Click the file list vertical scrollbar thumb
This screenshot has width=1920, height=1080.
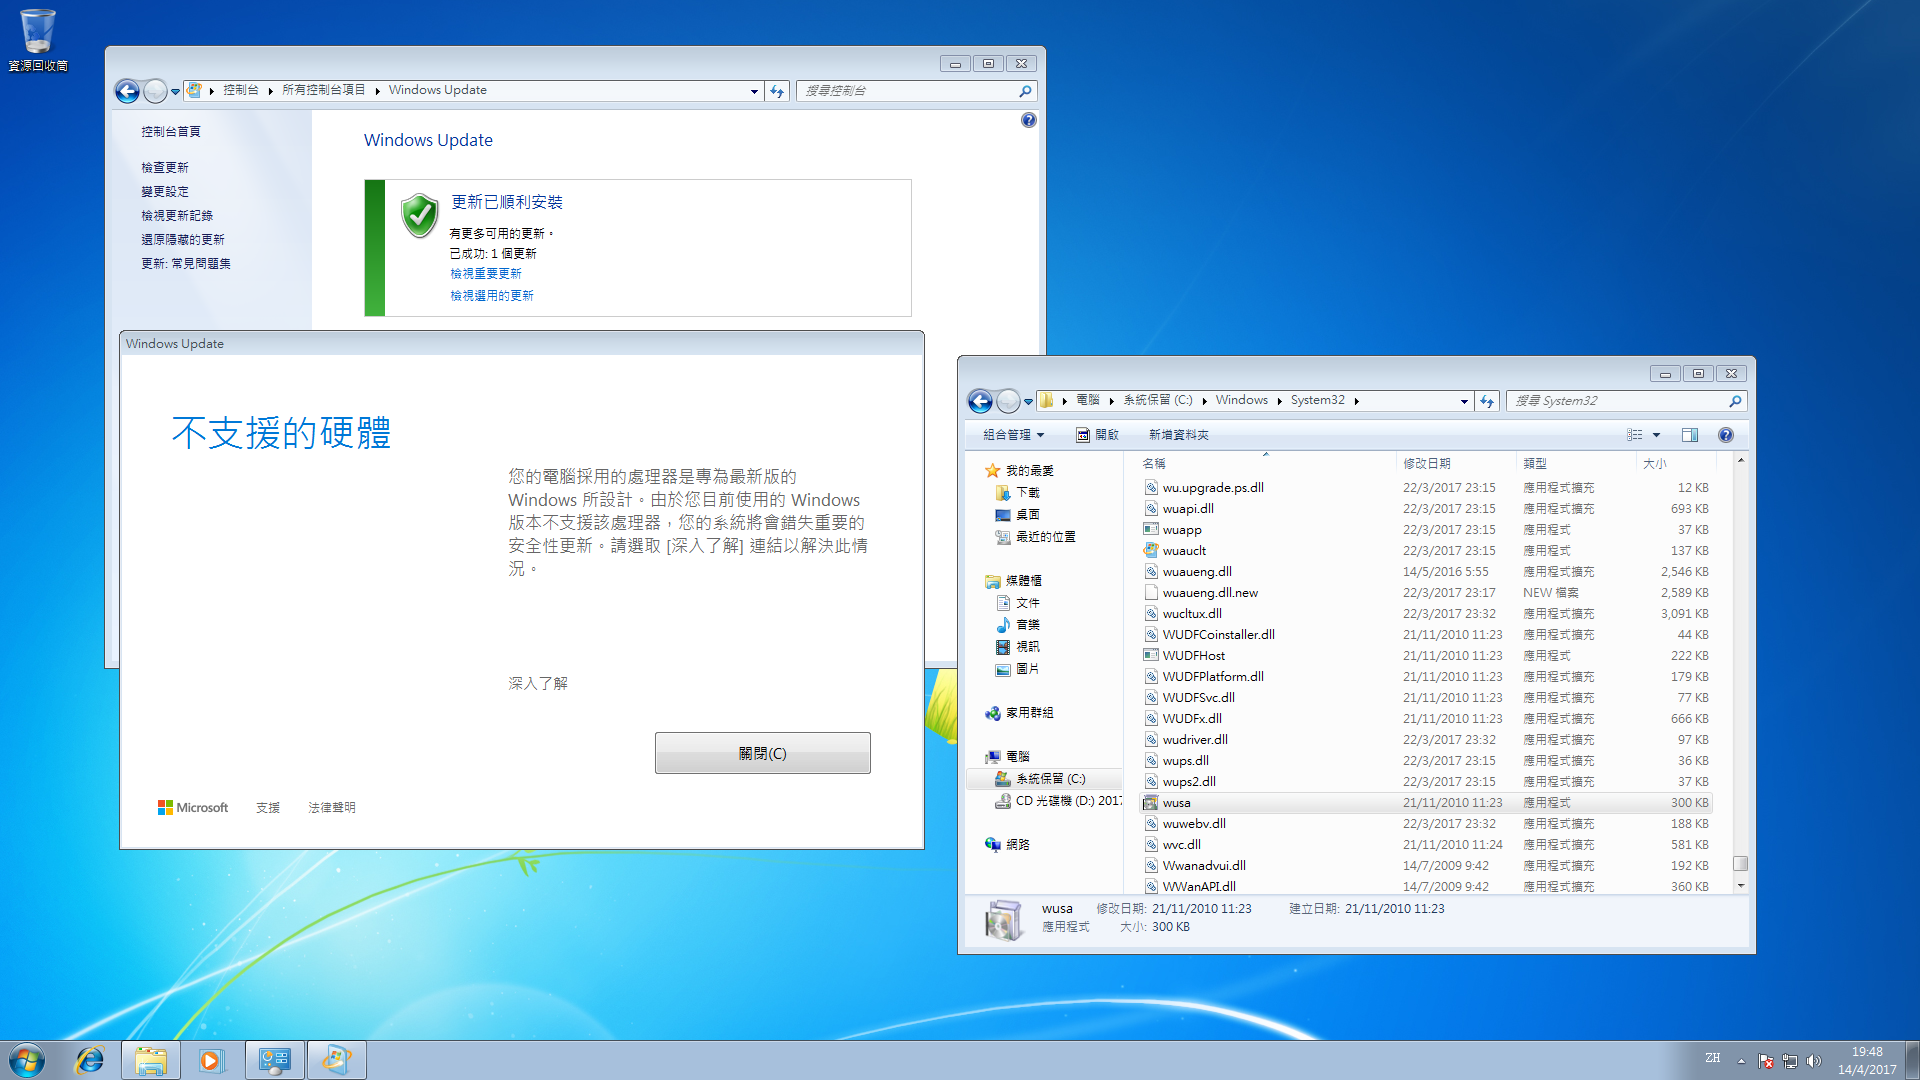(1741, 863)
